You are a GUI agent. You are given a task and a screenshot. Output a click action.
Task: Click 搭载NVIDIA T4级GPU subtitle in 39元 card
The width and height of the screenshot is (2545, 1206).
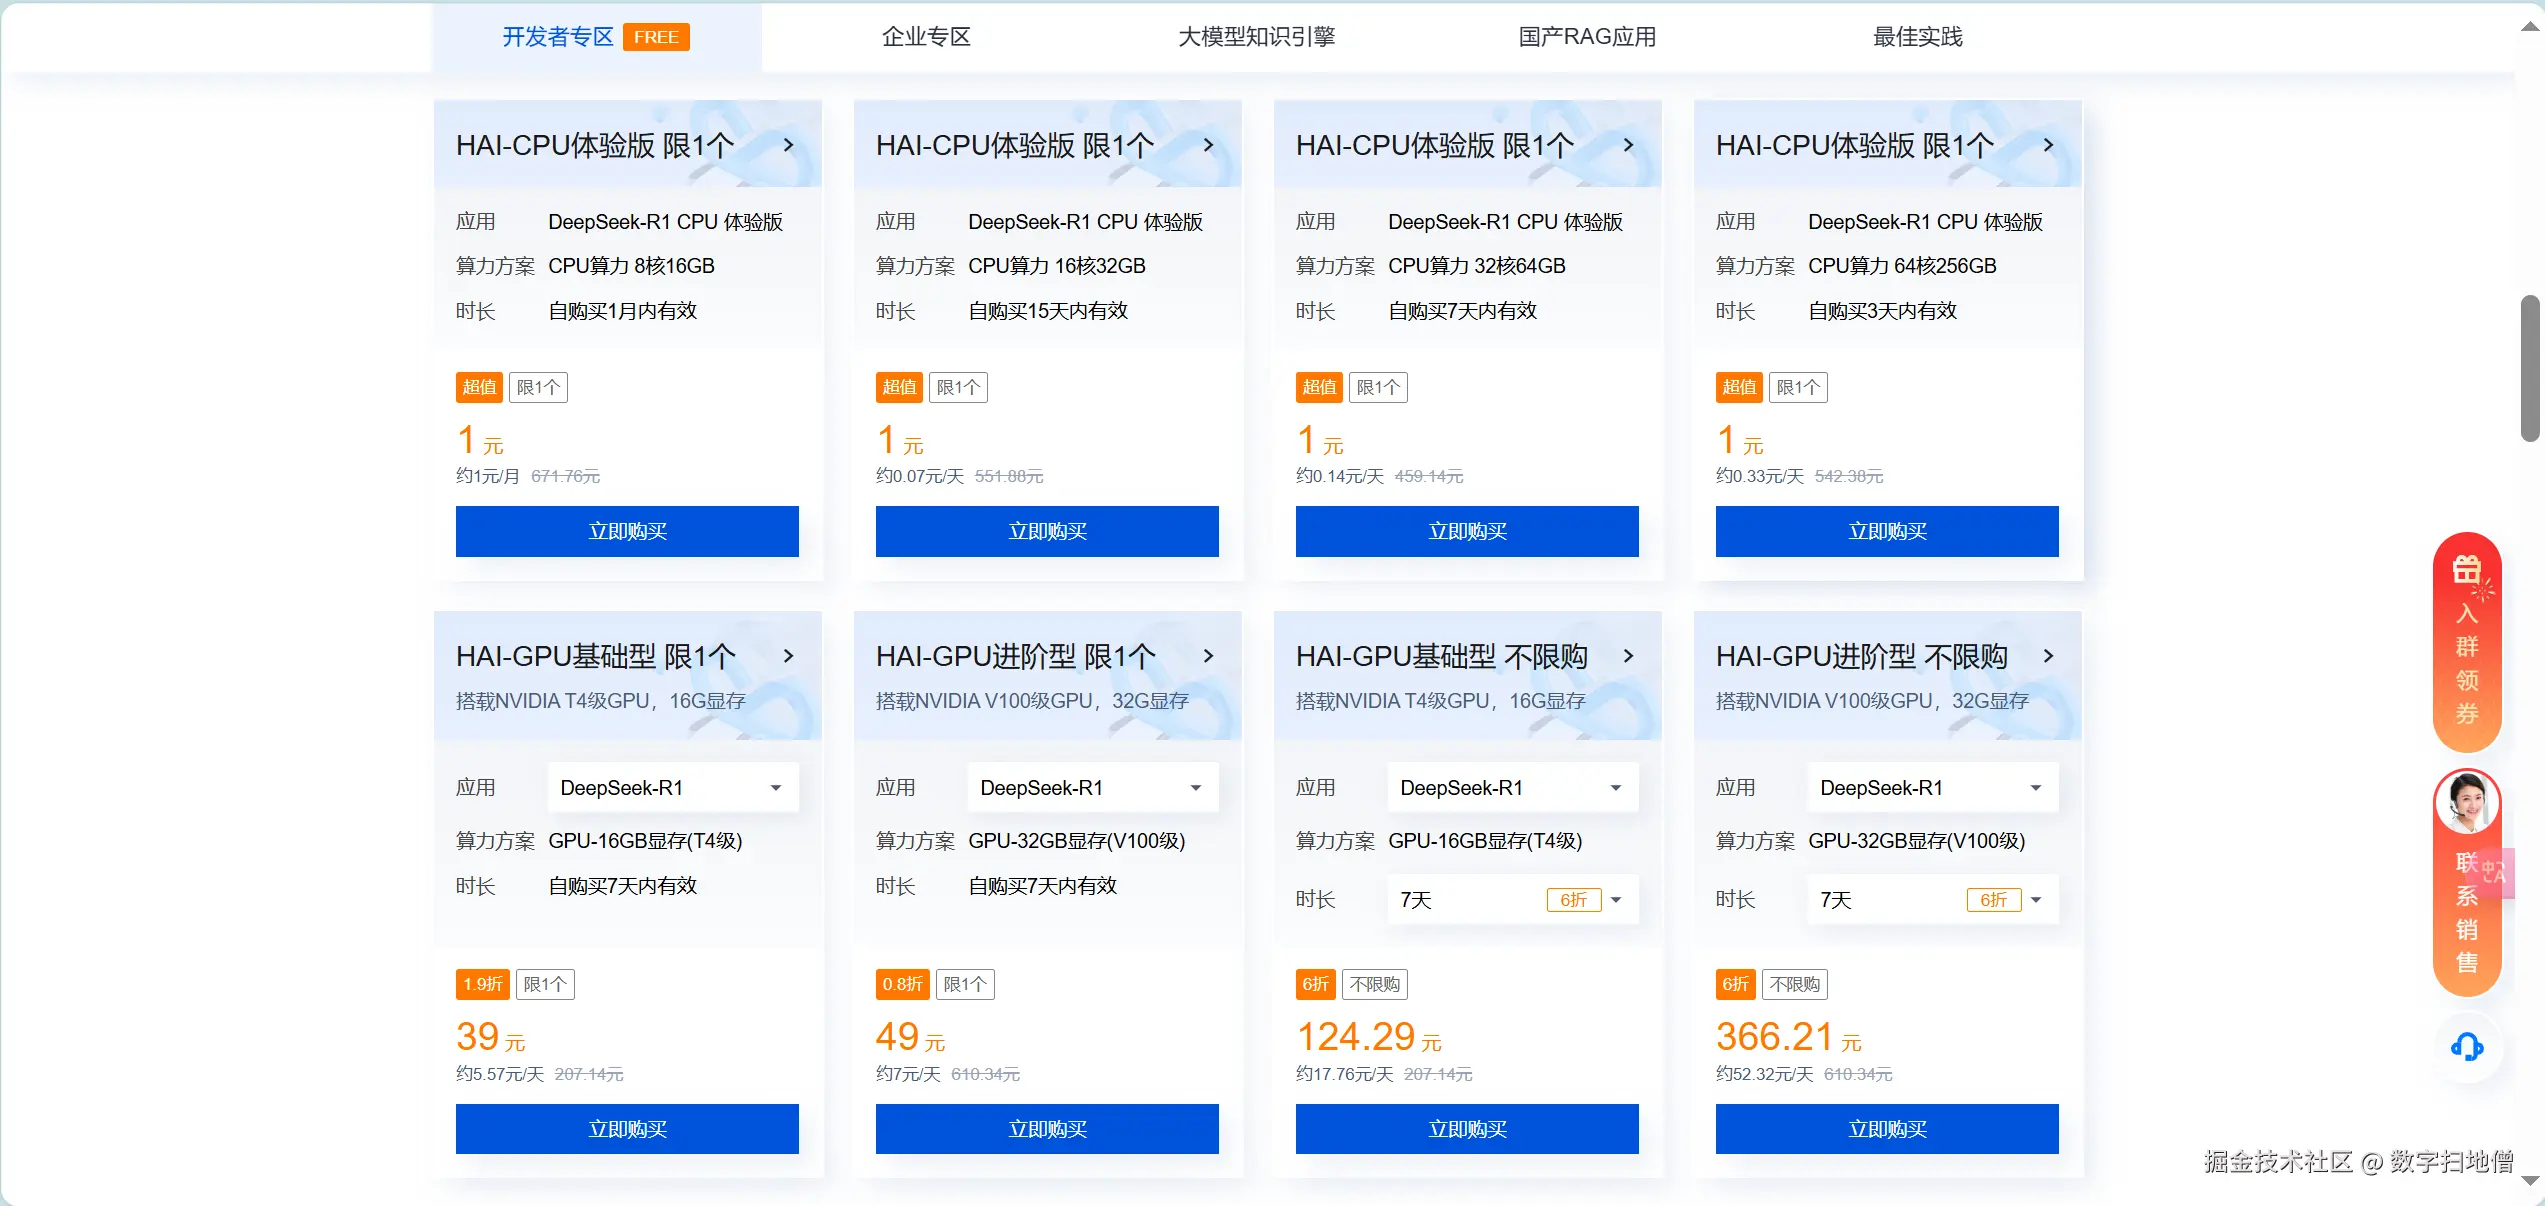tap(601, 701)
